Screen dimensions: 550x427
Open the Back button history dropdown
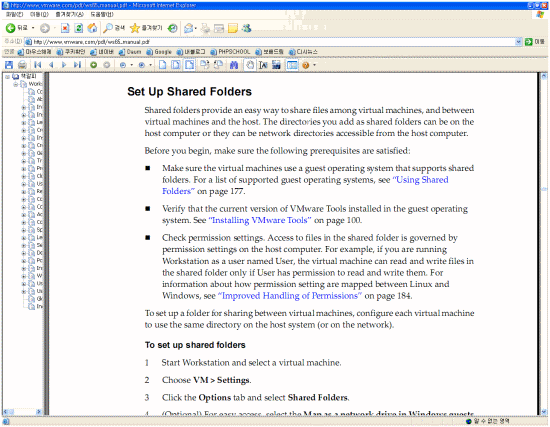point(33,28)
